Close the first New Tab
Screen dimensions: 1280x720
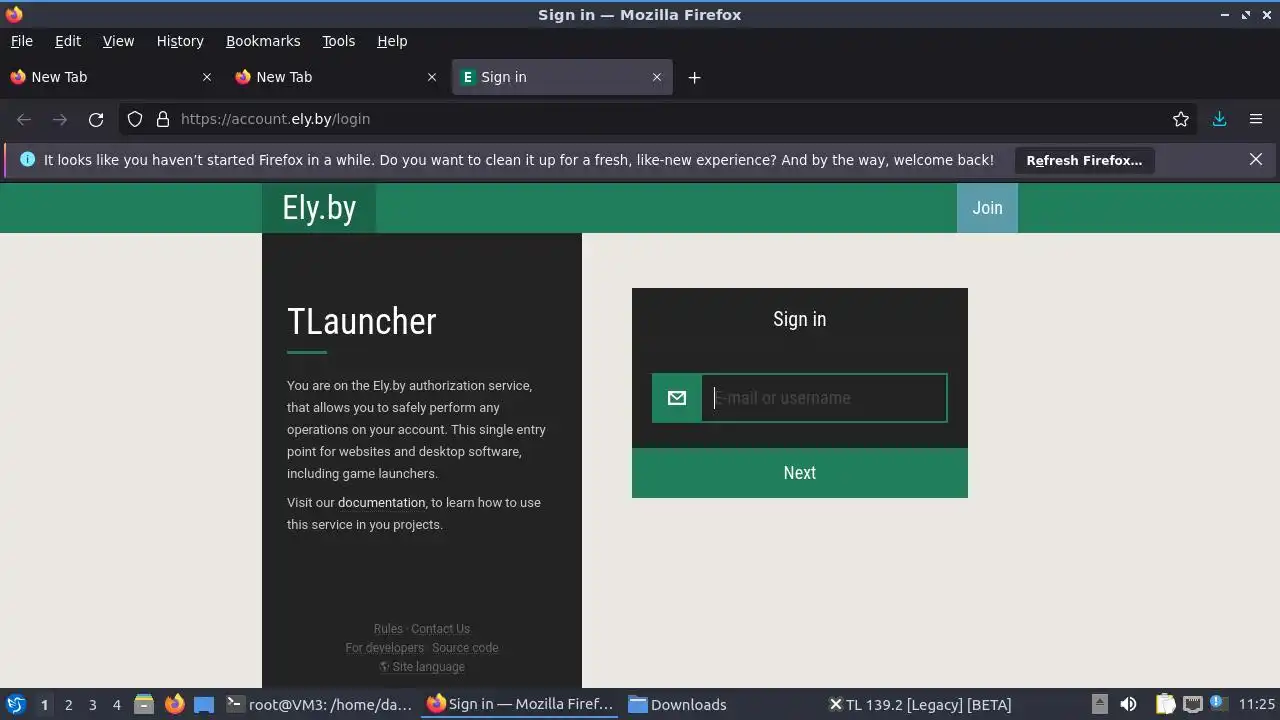coord(207,77)
